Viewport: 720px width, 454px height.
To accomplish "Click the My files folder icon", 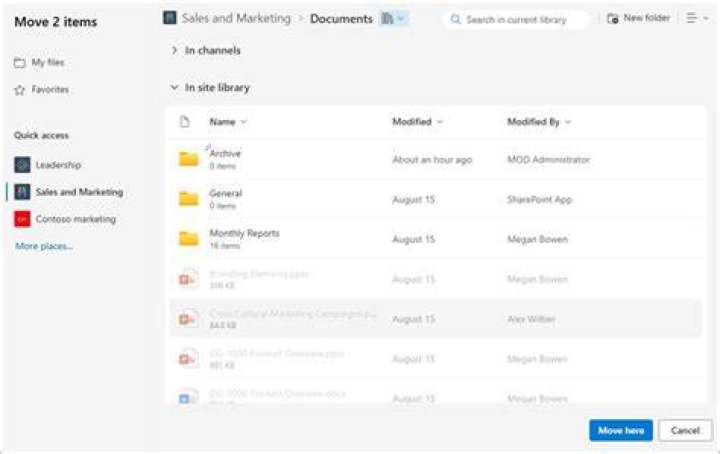I will (x=19, y=62).
